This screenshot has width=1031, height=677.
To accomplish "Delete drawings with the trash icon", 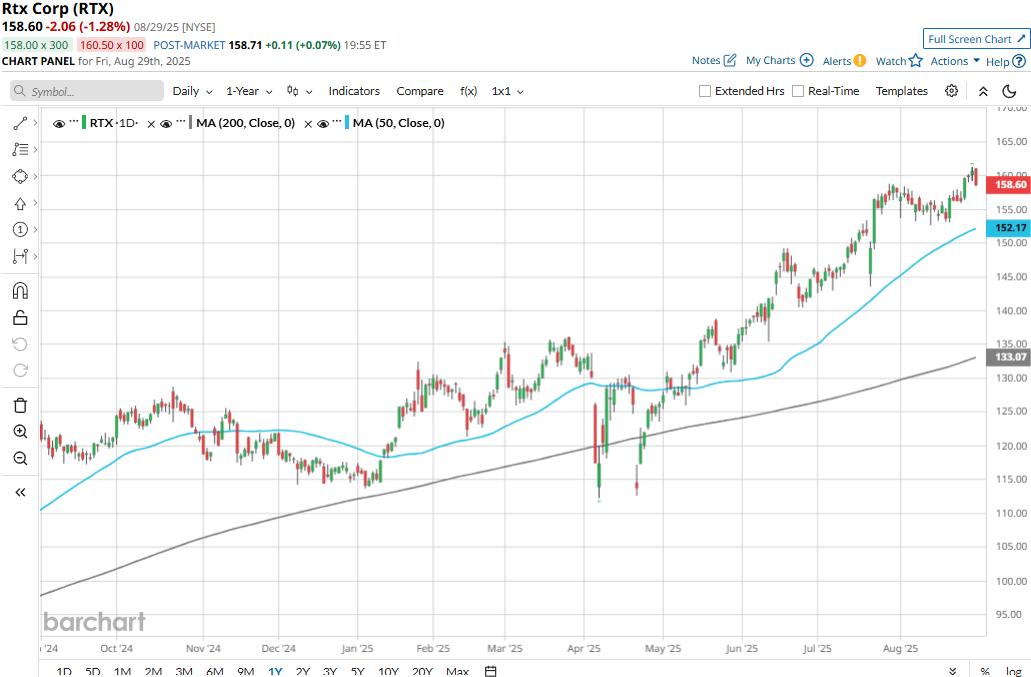I will [x=20, y=405].
